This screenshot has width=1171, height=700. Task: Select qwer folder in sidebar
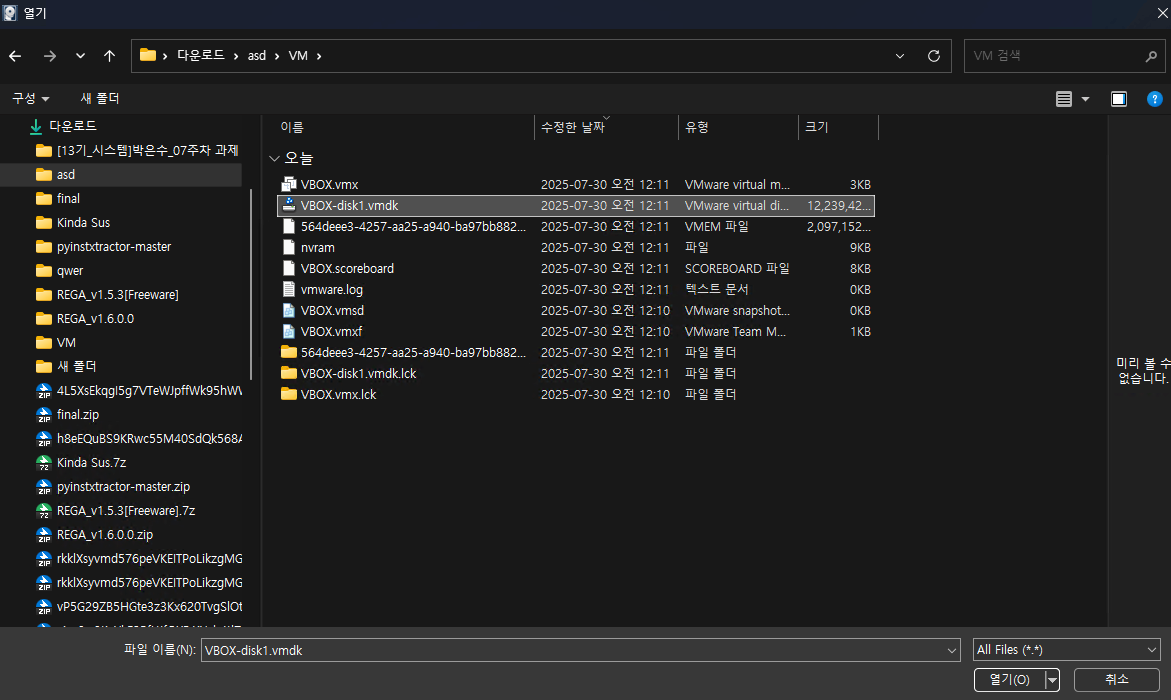point(69,270)
